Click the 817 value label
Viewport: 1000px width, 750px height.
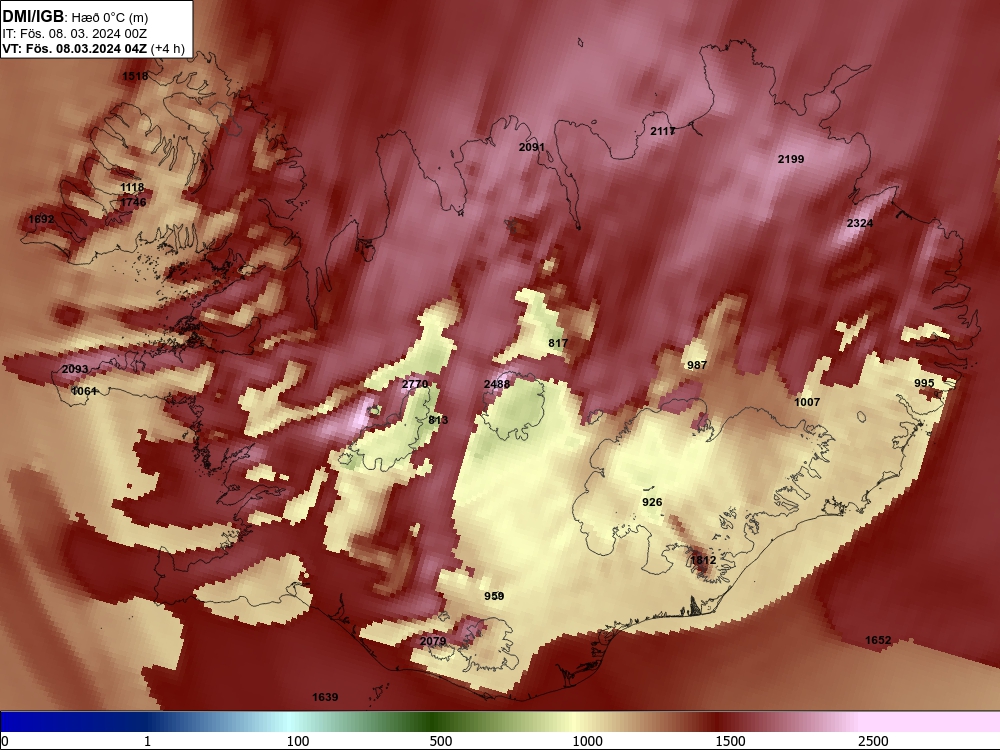point(558,343)
